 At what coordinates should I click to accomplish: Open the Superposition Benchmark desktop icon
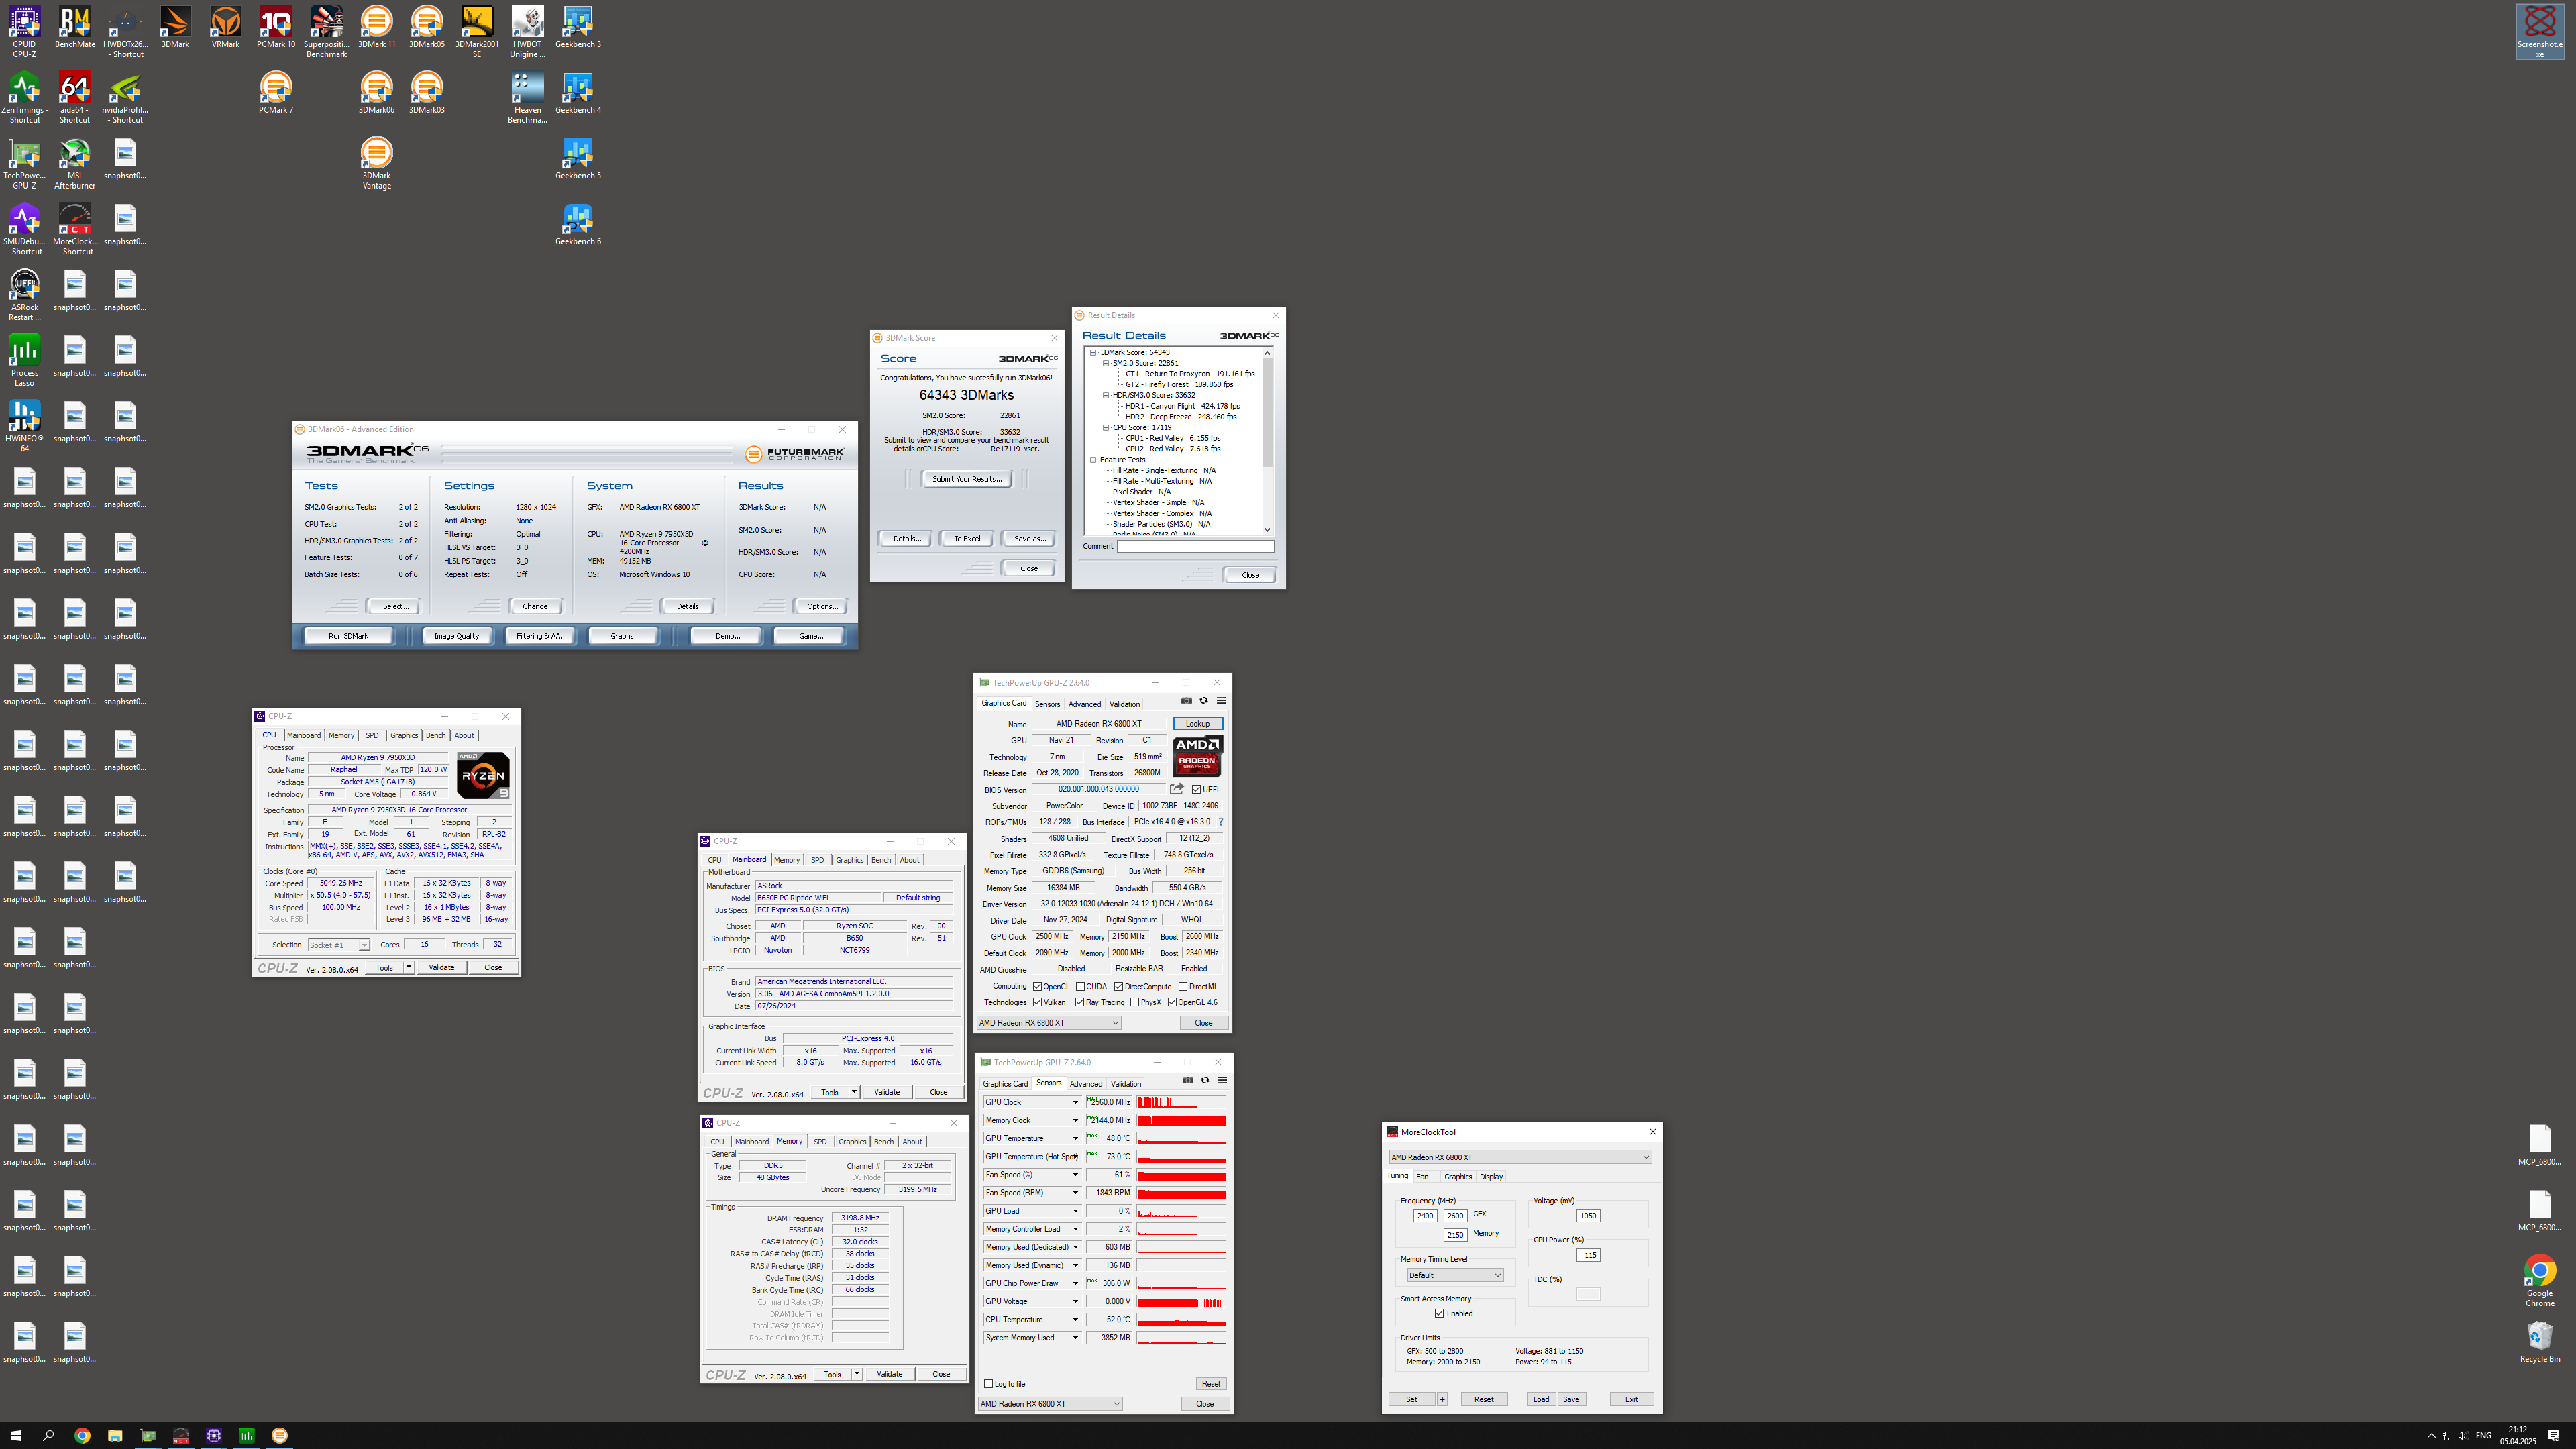[x=326, y=31]
